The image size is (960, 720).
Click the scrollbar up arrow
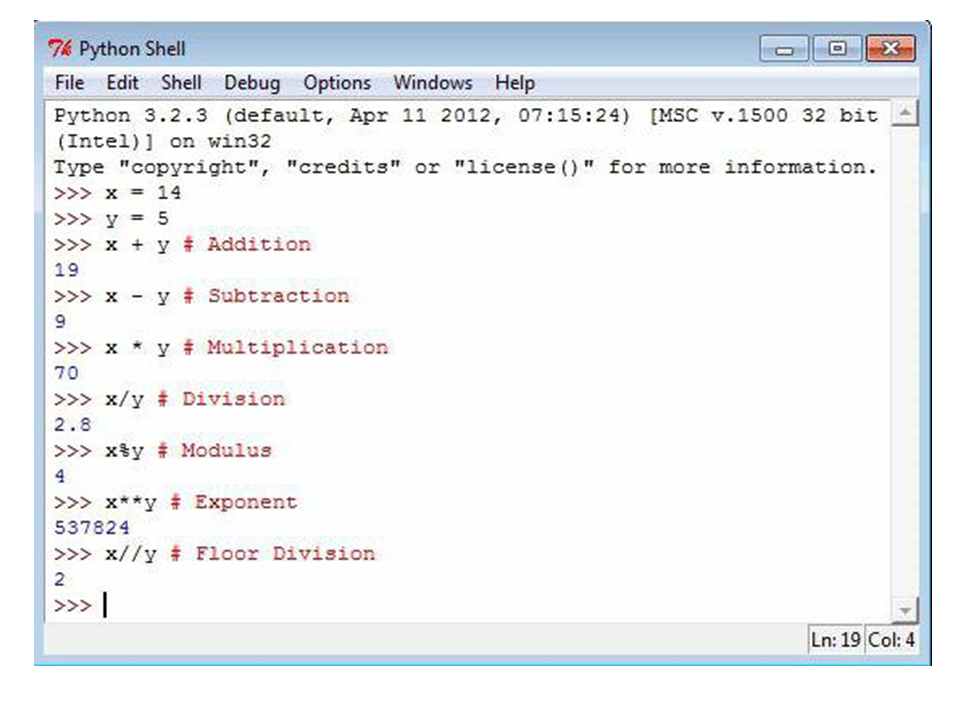[904, 113]
